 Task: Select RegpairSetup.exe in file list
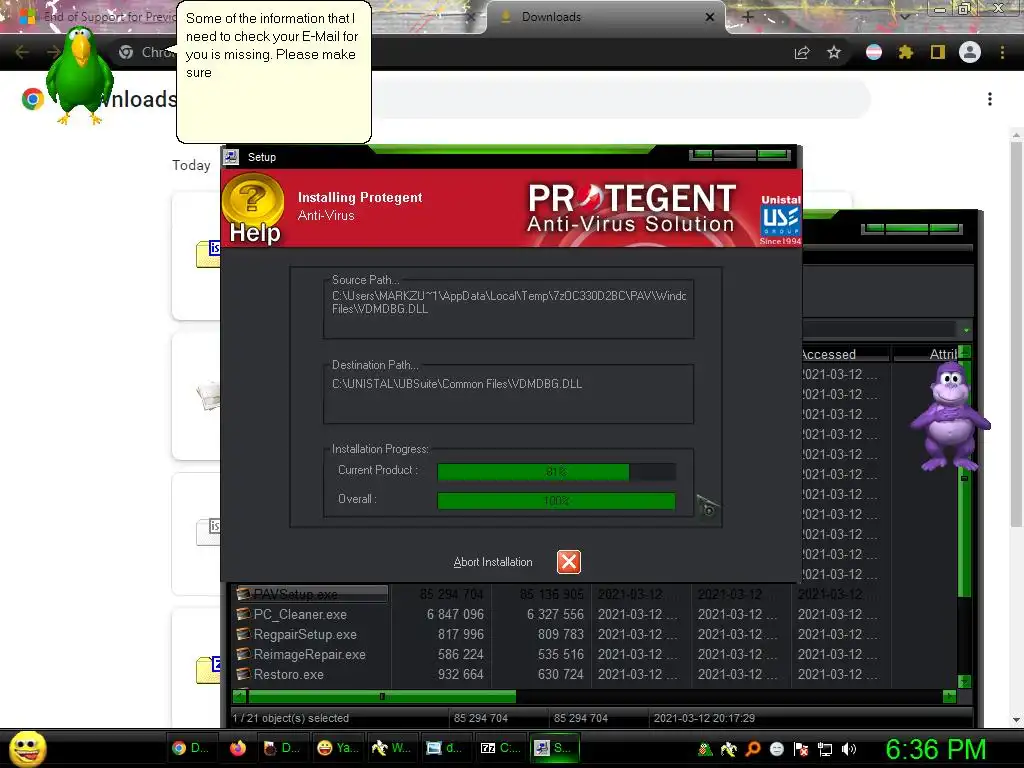[x=305, y=635]
